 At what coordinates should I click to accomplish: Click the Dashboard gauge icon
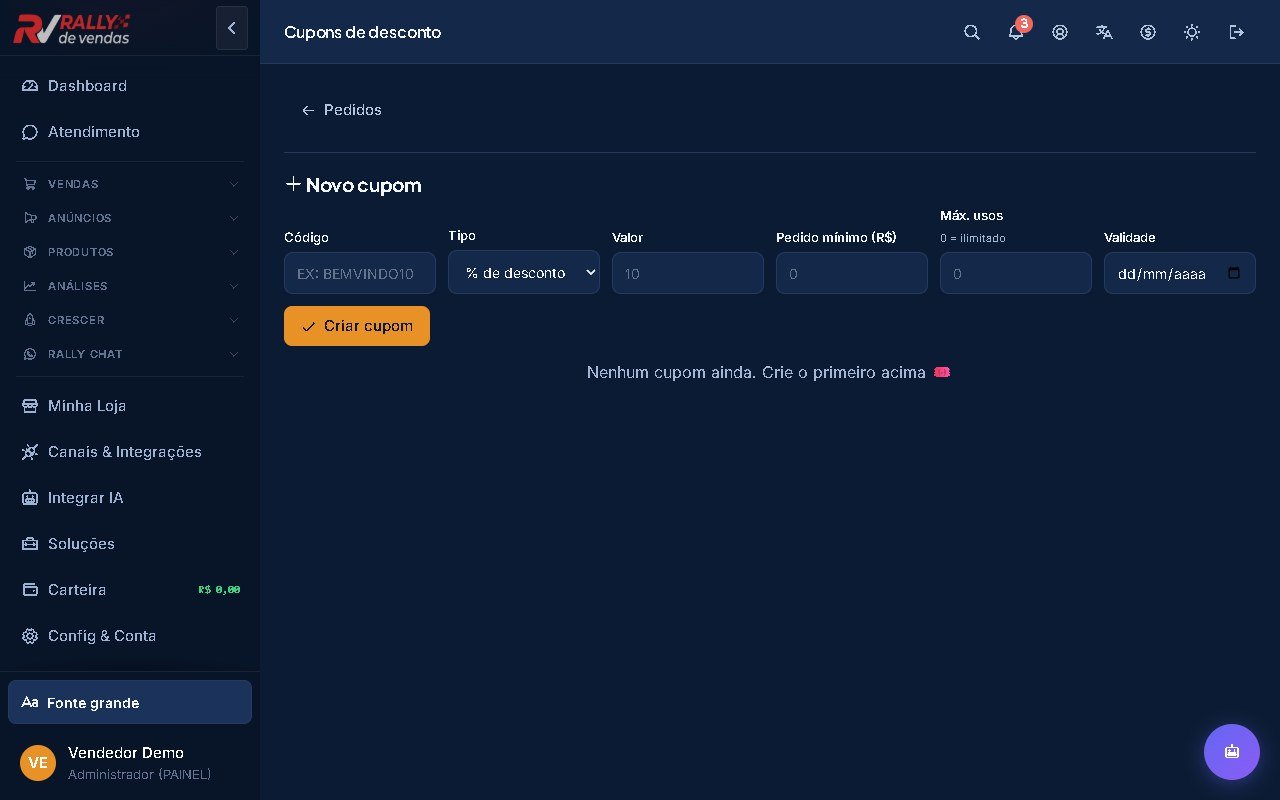click(x=30, y=86)
